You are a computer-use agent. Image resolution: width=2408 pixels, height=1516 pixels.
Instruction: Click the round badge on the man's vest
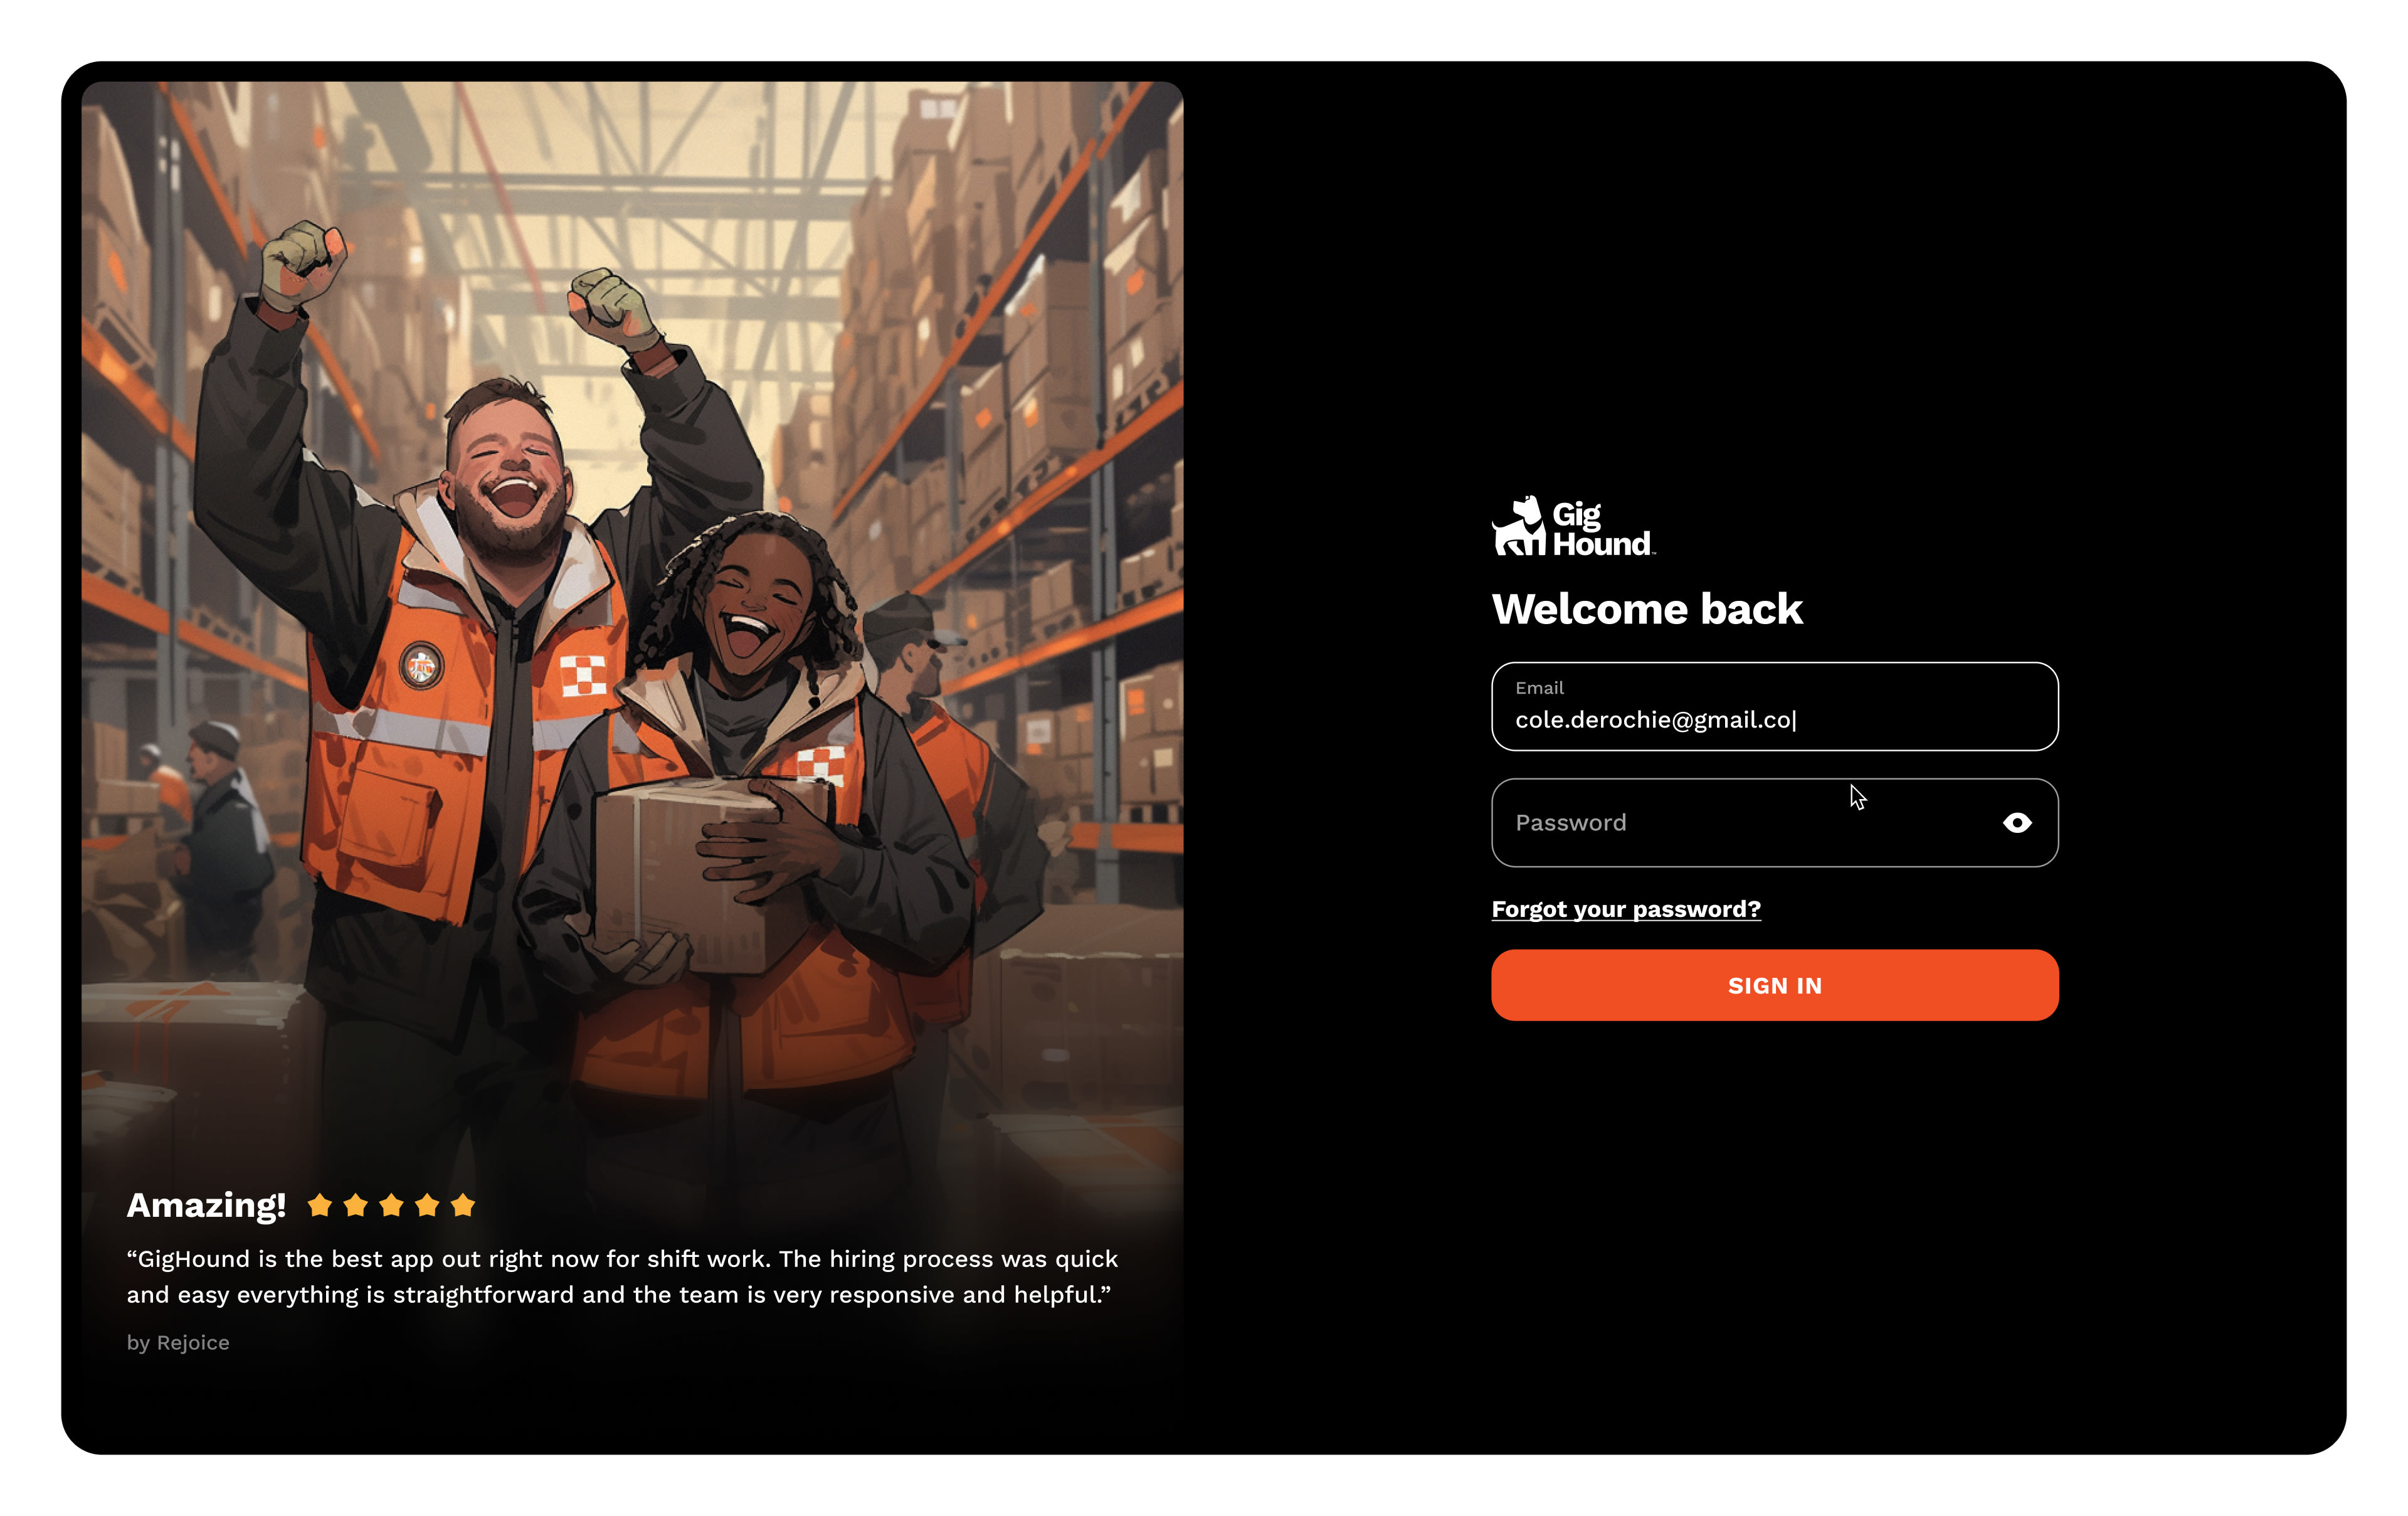tap(421, 665)
